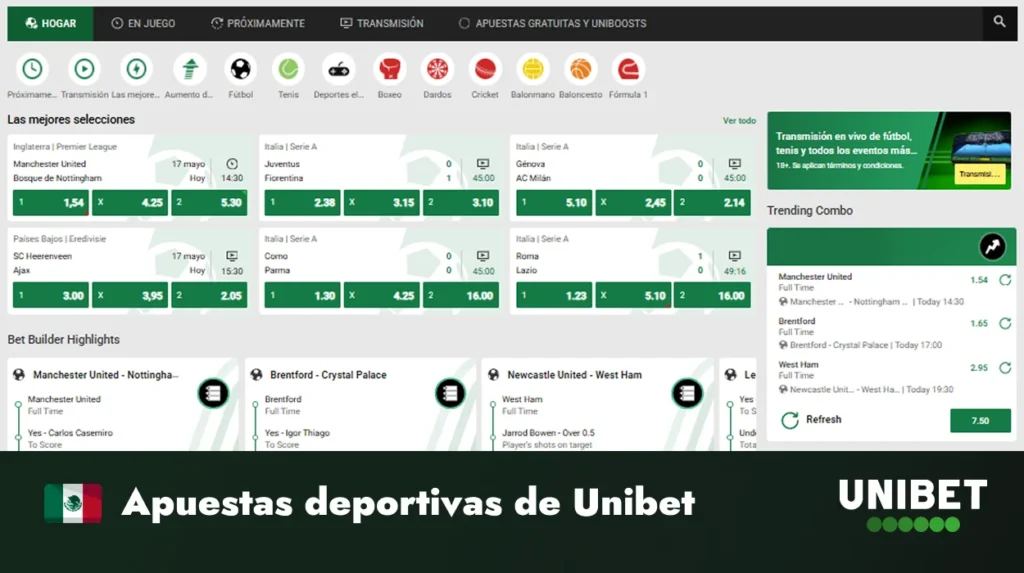Image resolution: width=1024 pixels, height=573 pixels.
Task: Swap the West Ham combo selection
Action: point(1005,368)
